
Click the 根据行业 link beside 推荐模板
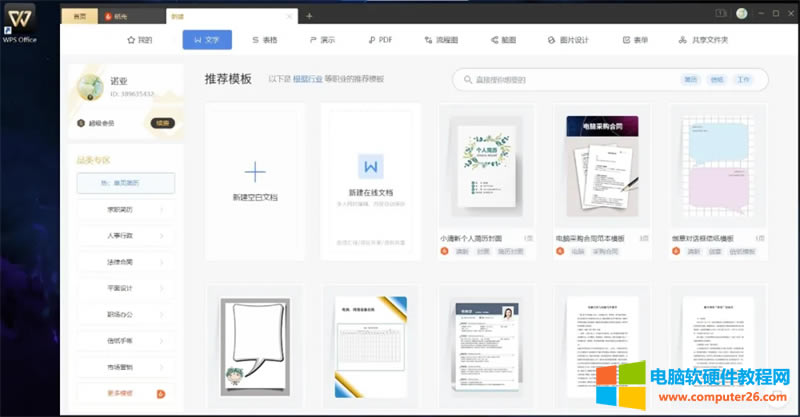pos(306,79)
